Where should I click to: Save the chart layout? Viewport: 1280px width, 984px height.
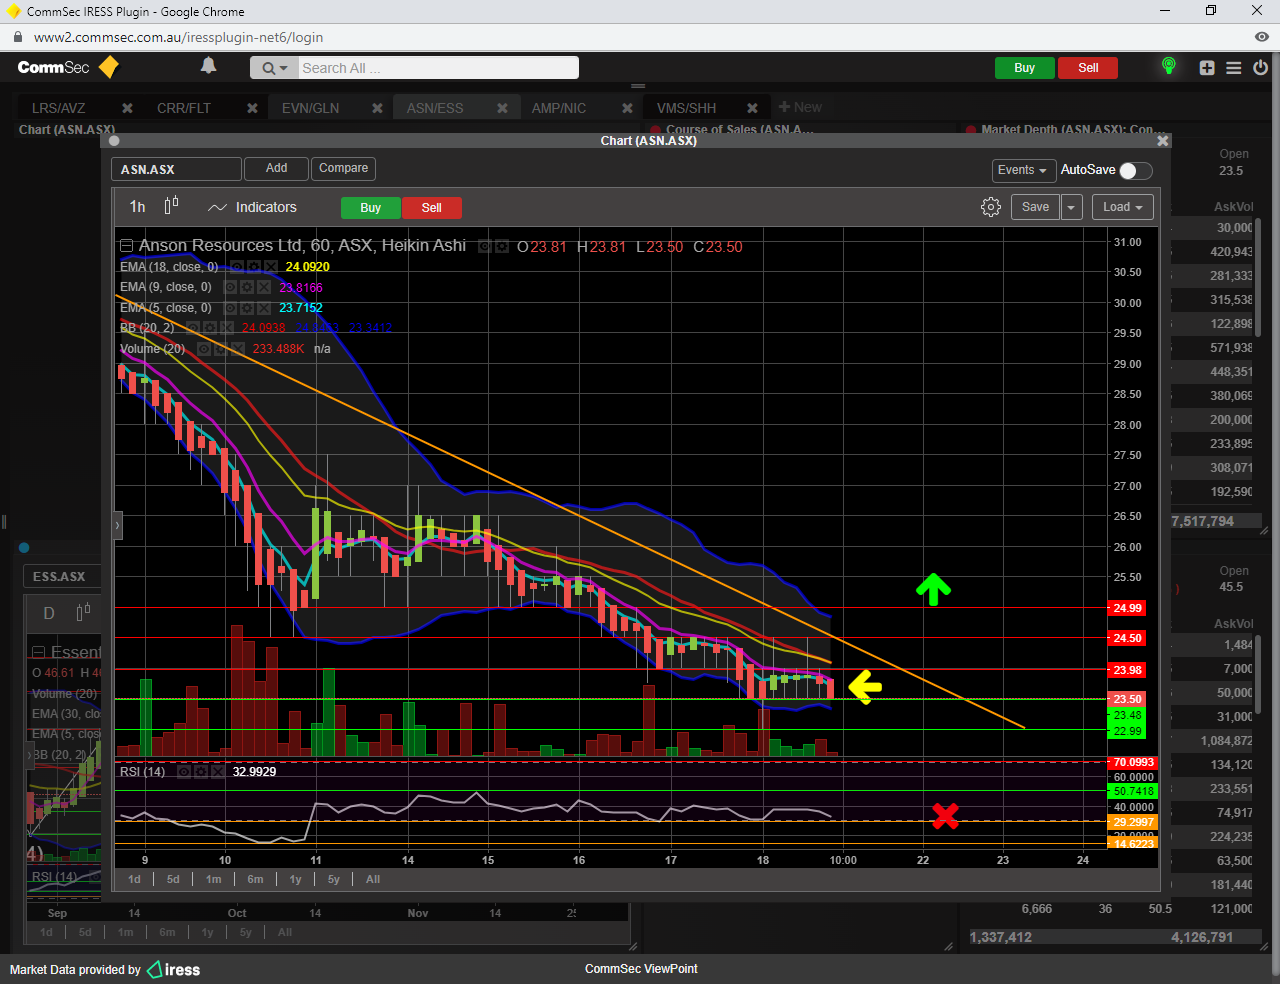pyautogui.click(x=1035, y=207)
